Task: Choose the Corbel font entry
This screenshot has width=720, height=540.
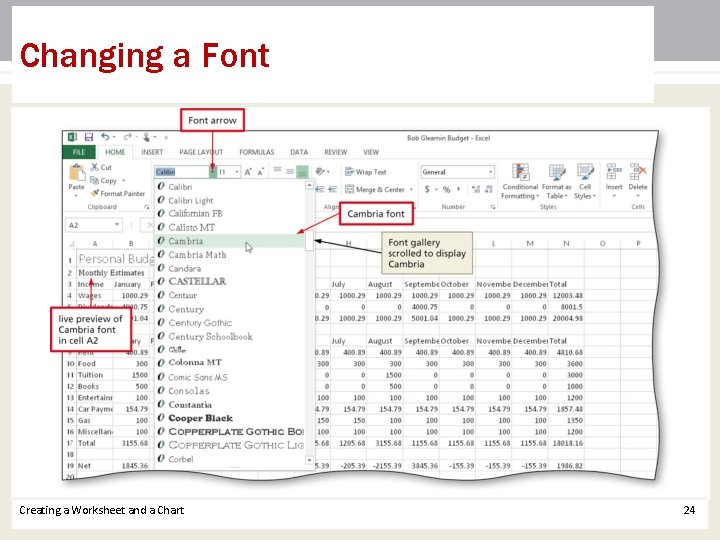Action: pos(230,459)
